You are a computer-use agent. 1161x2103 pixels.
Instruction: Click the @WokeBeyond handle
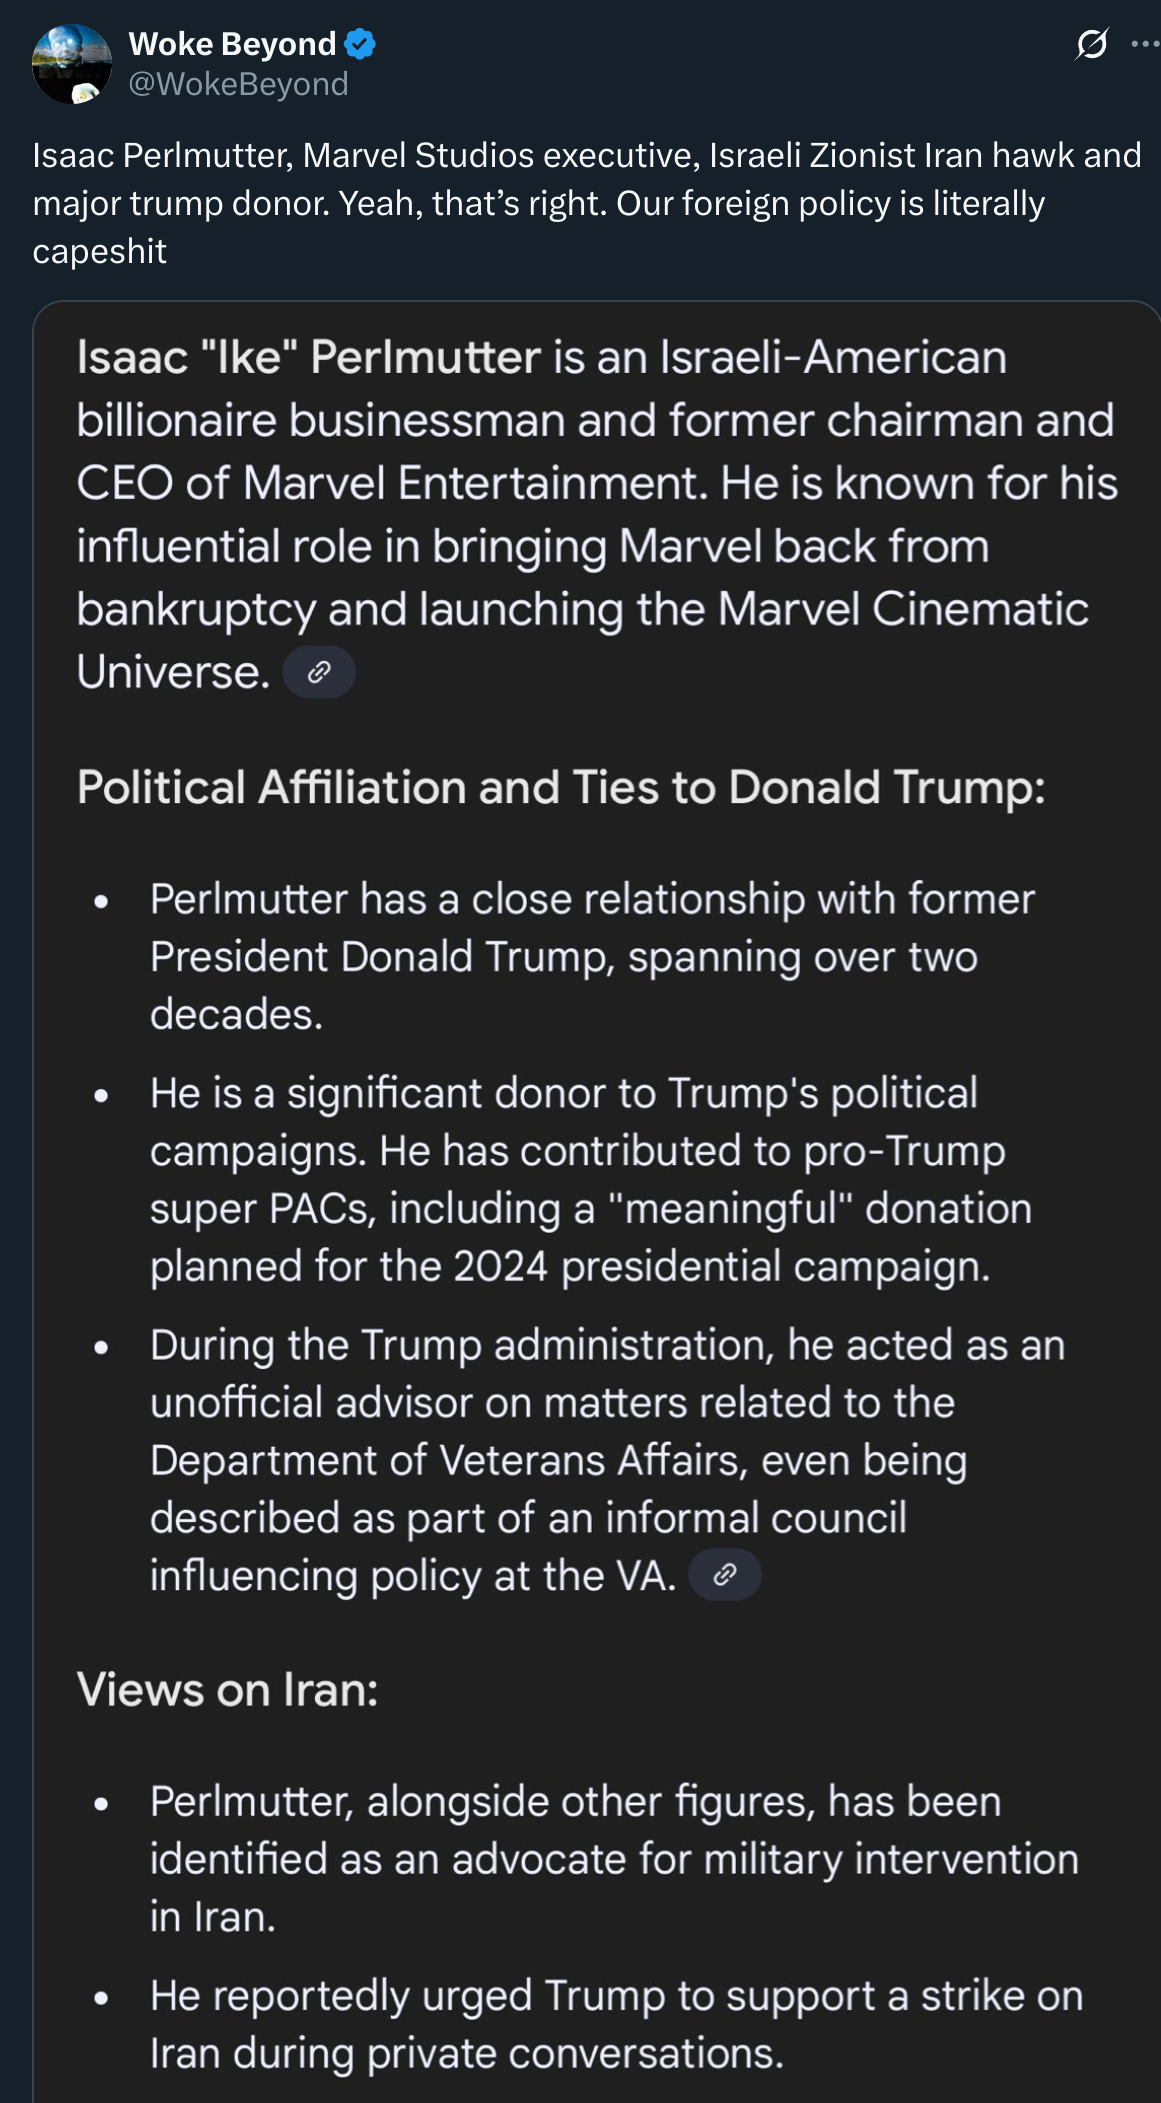click(239, 84)
